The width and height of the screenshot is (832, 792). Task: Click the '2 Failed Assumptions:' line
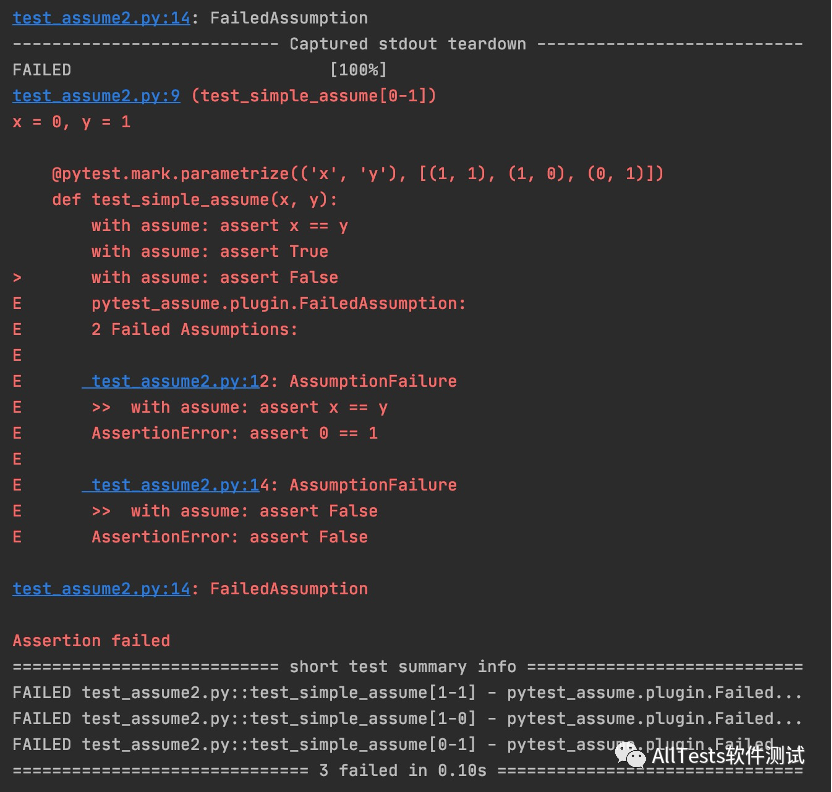[x=194, y=329]
